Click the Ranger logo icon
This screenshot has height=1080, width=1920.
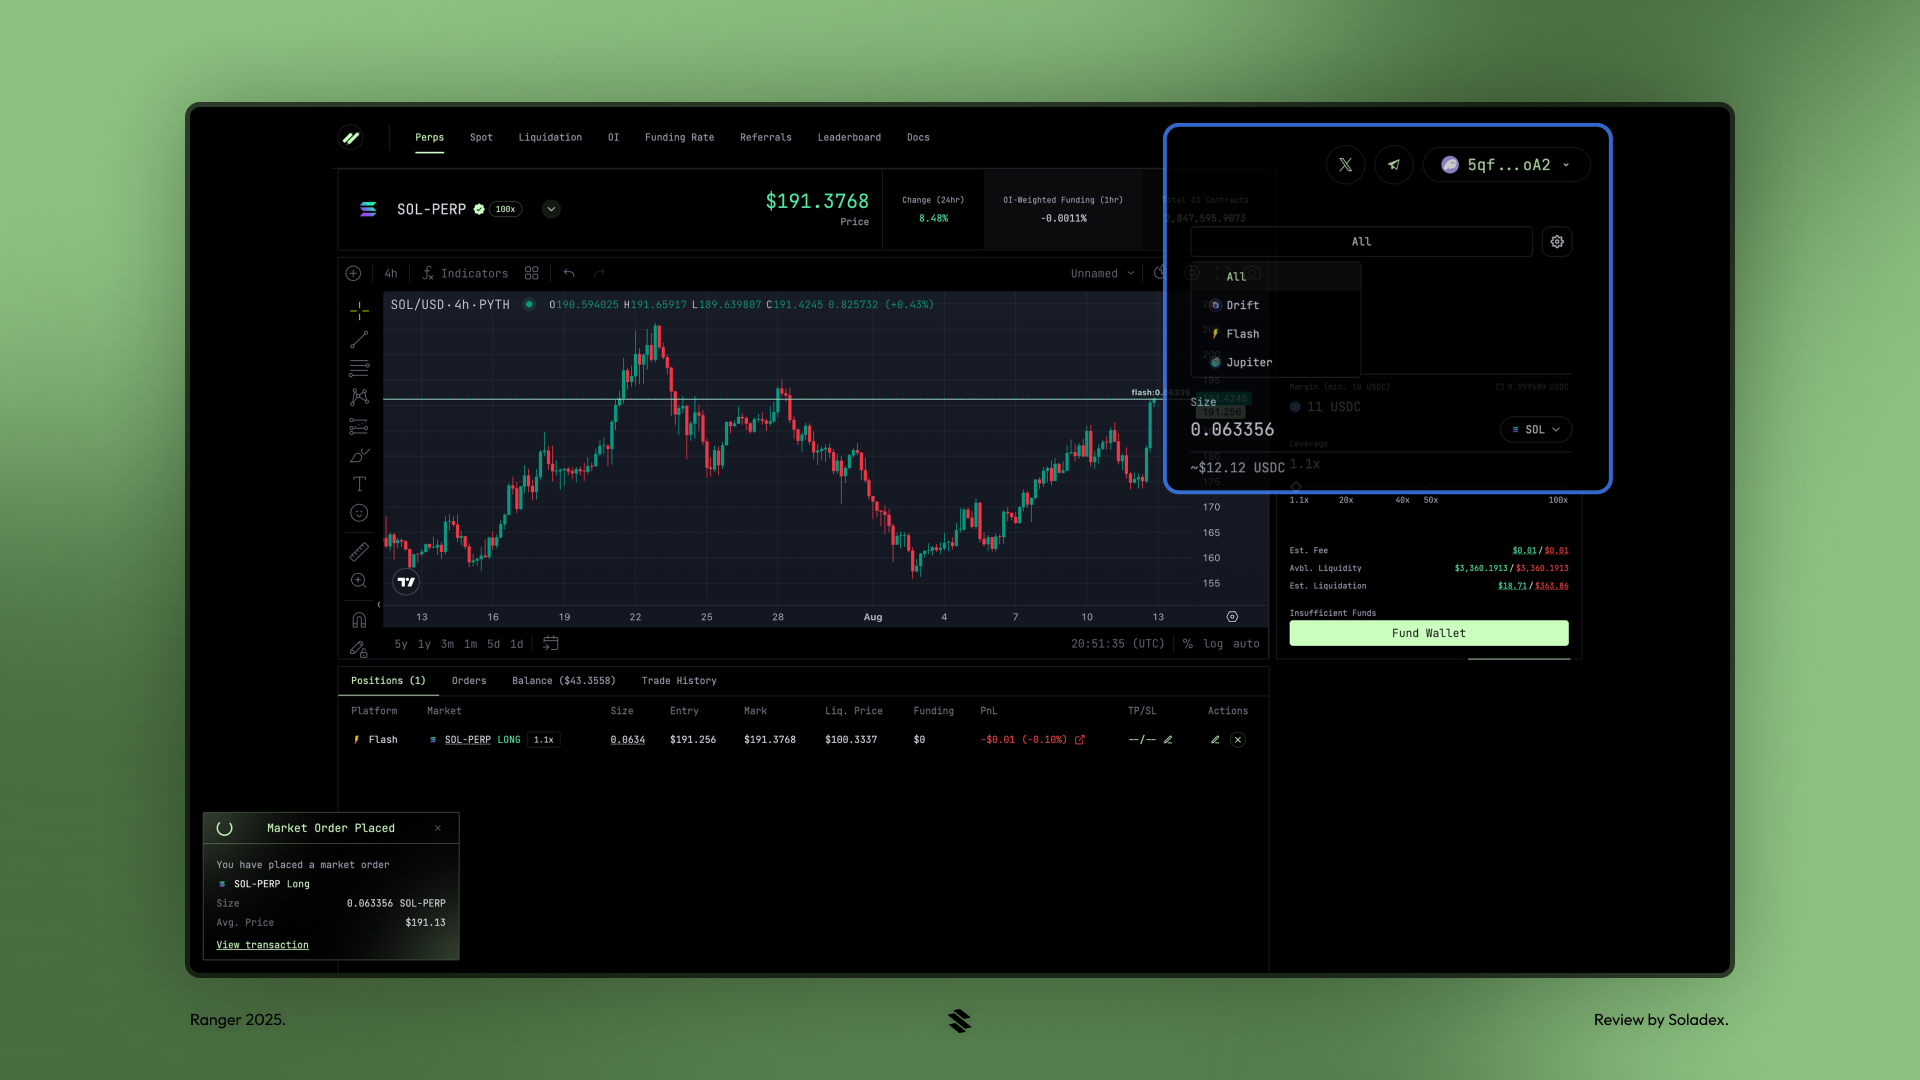[x=351, y=138]
